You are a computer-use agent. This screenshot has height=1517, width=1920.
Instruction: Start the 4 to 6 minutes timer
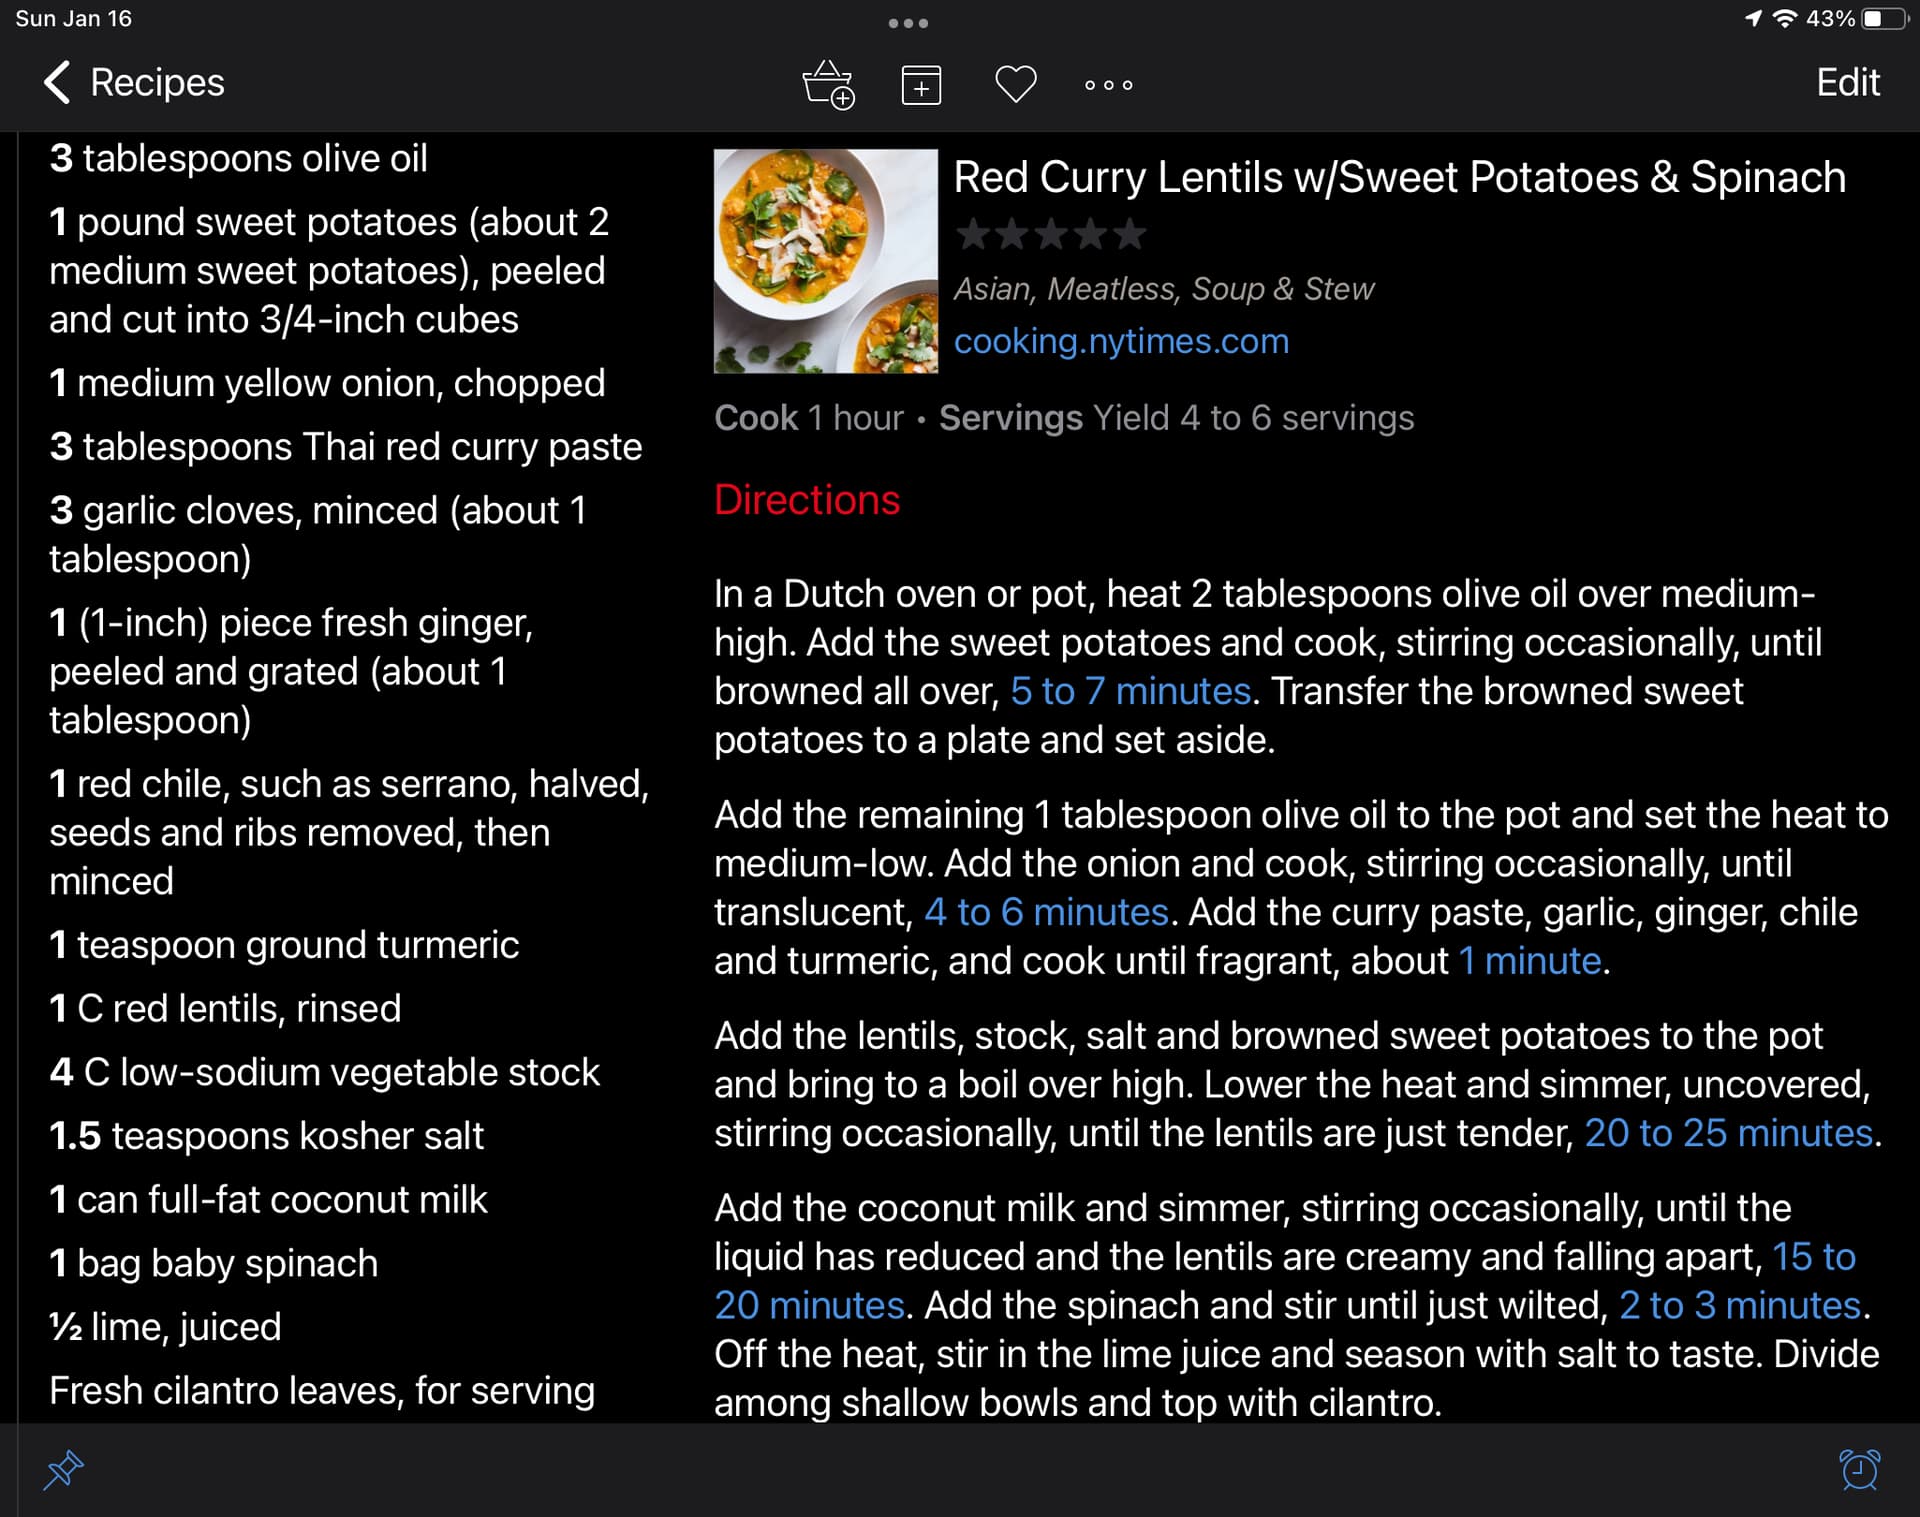[x=1046, y=912]
